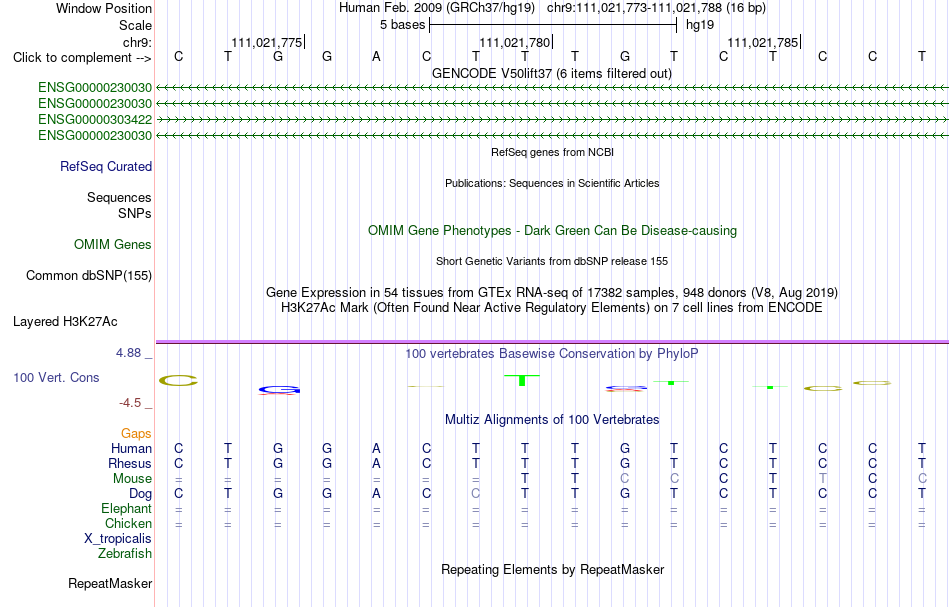Select the 'Zebrafish' species label
950x607 pixels.
click(125, 554)
